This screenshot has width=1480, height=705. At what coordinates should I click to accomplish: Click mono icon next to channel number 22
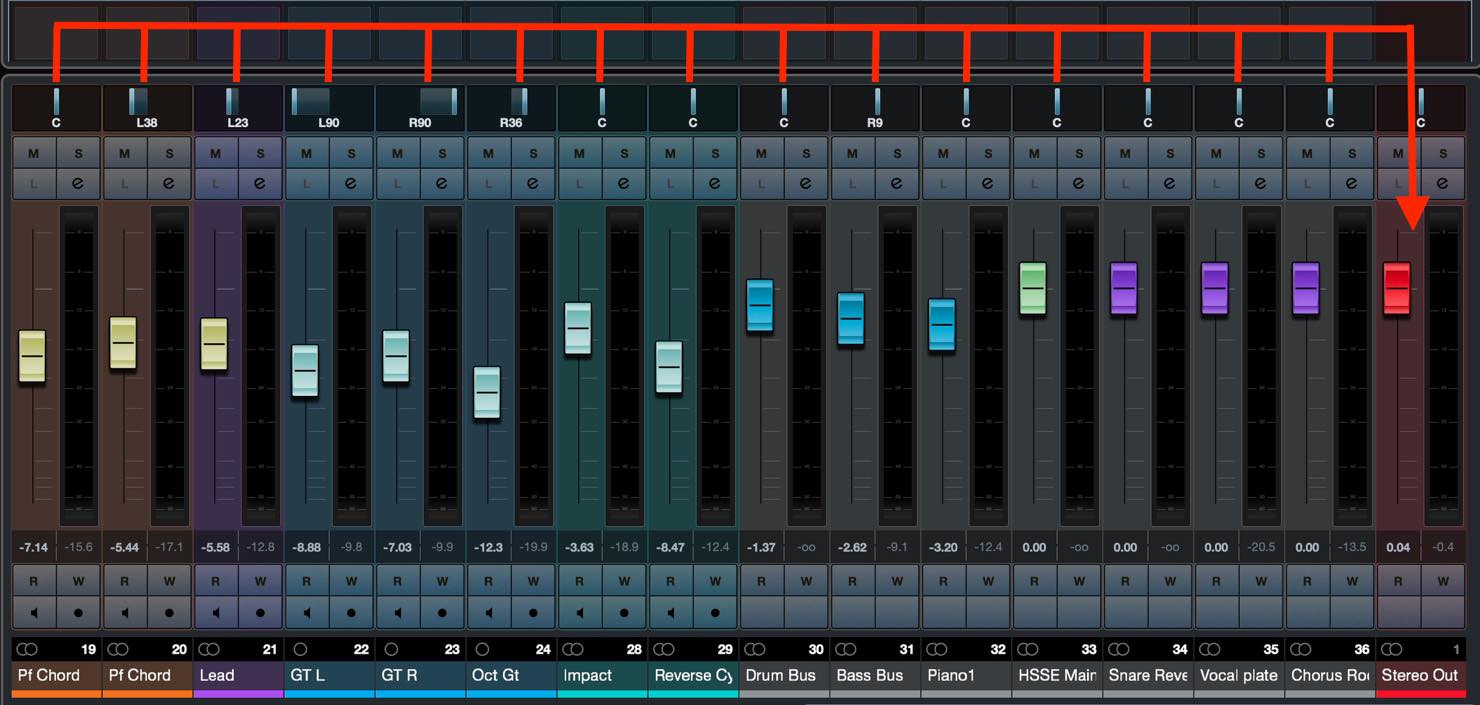pos(299,649)
